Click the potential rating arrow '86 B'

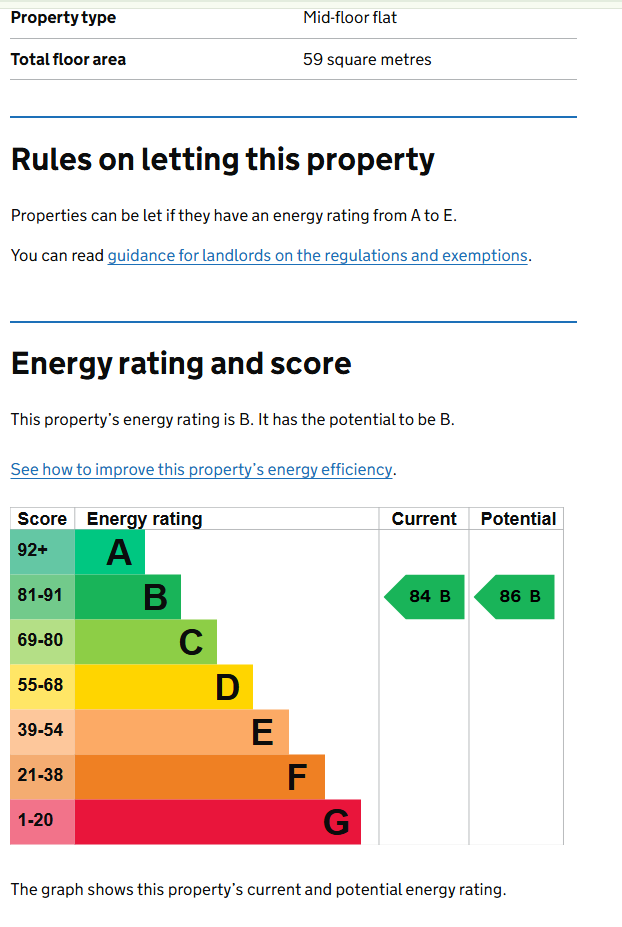(515, 597)
